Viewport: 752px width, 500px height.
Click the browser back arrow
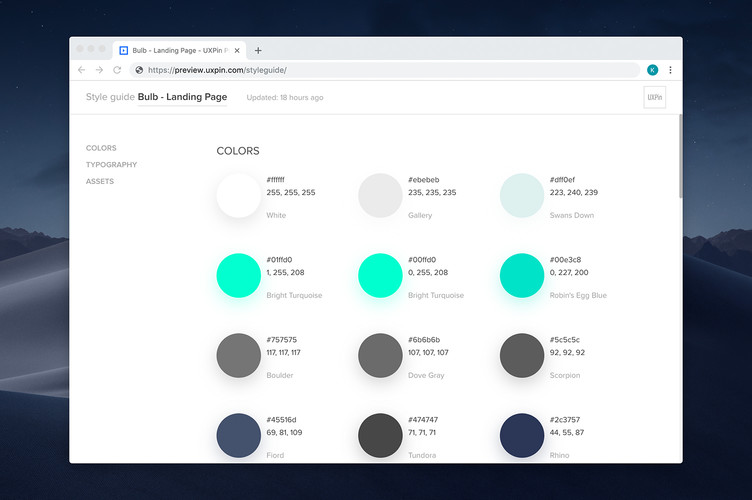click(x=82, y=70)
